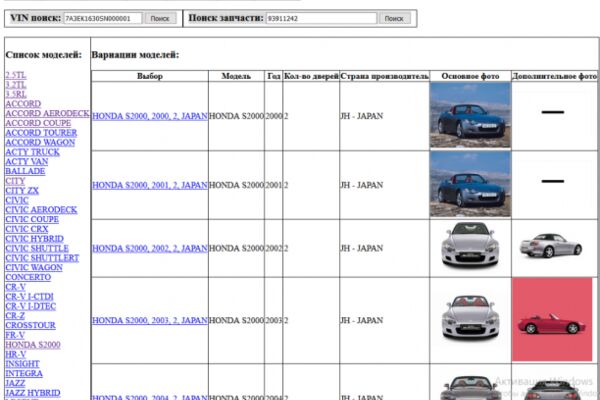Open CIVIC WAGON link

[34, 268]
